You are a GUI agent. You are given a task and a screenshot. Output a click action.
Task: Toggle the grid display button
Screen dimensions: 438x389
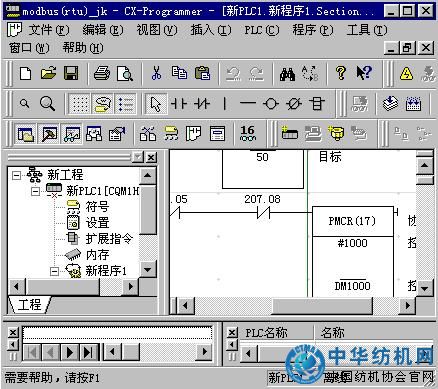click(x=80, y=104)
